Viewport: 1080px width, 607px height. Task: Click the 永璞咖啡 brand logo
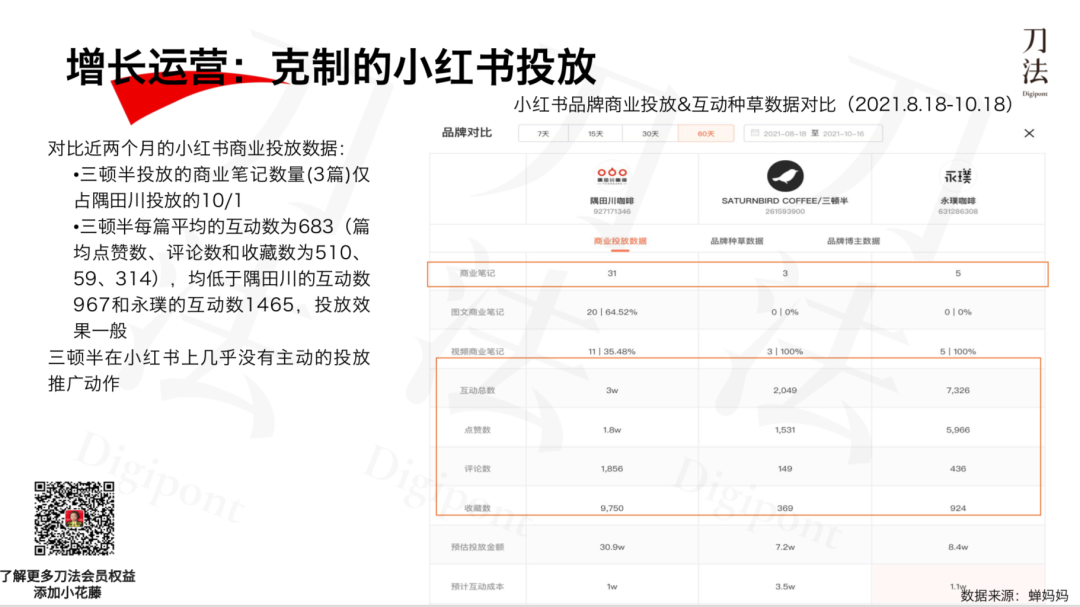(958, 176)
